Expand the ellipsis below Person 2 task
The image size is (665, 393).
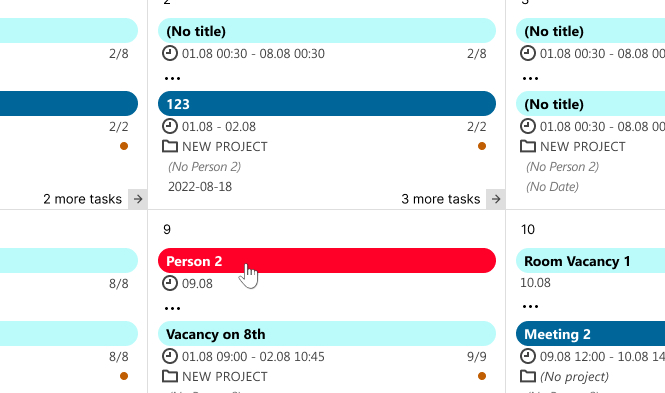click(172, 308)
